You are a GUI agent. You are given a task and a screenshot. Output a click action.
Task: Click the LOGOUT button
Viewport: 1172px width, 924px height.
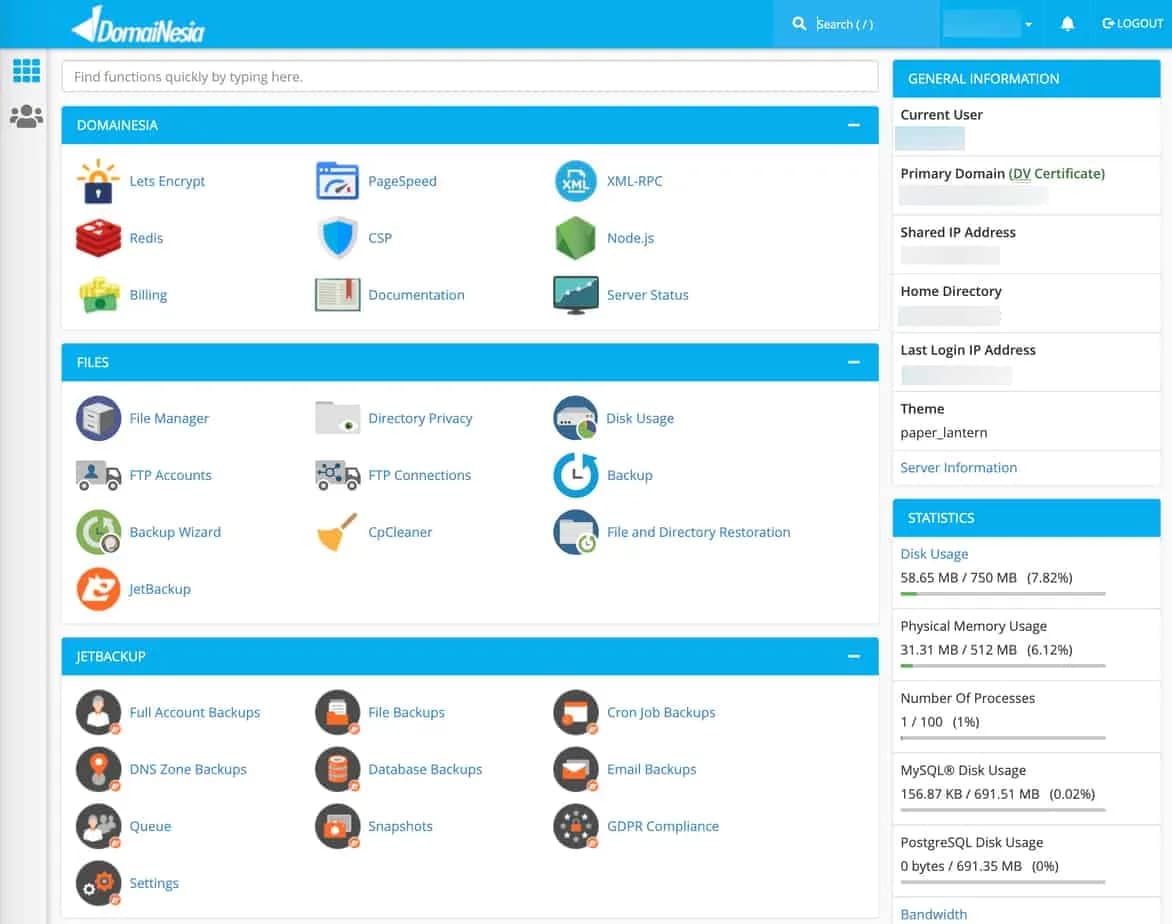click(1132, 23)
